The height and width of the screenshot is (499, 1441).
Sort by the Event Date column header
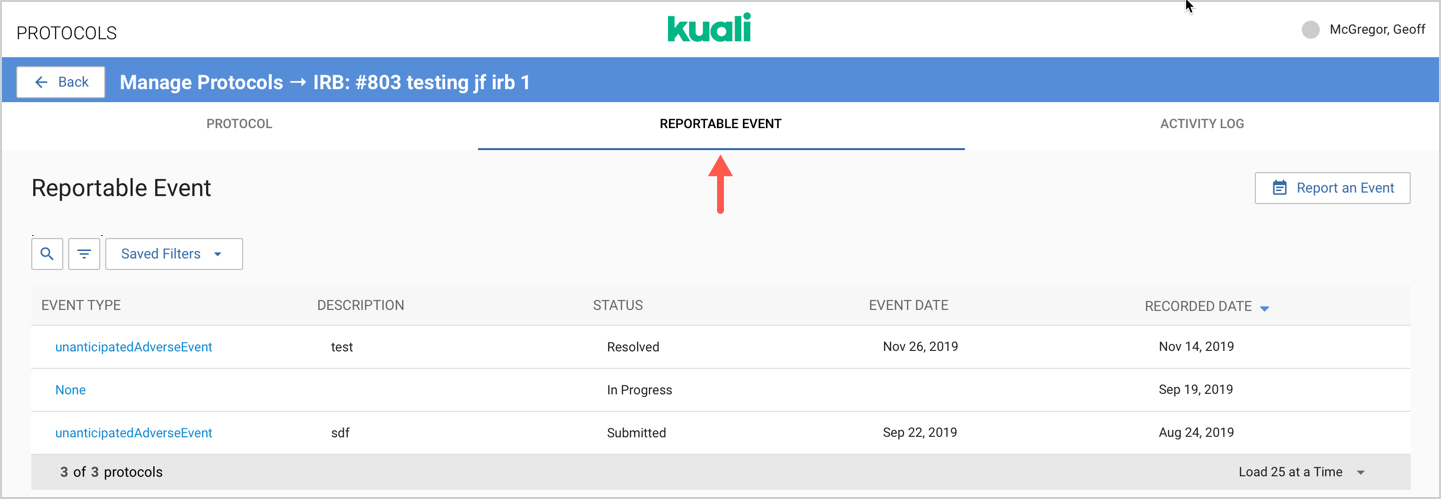pyautogui.click(x=908, y=306)
